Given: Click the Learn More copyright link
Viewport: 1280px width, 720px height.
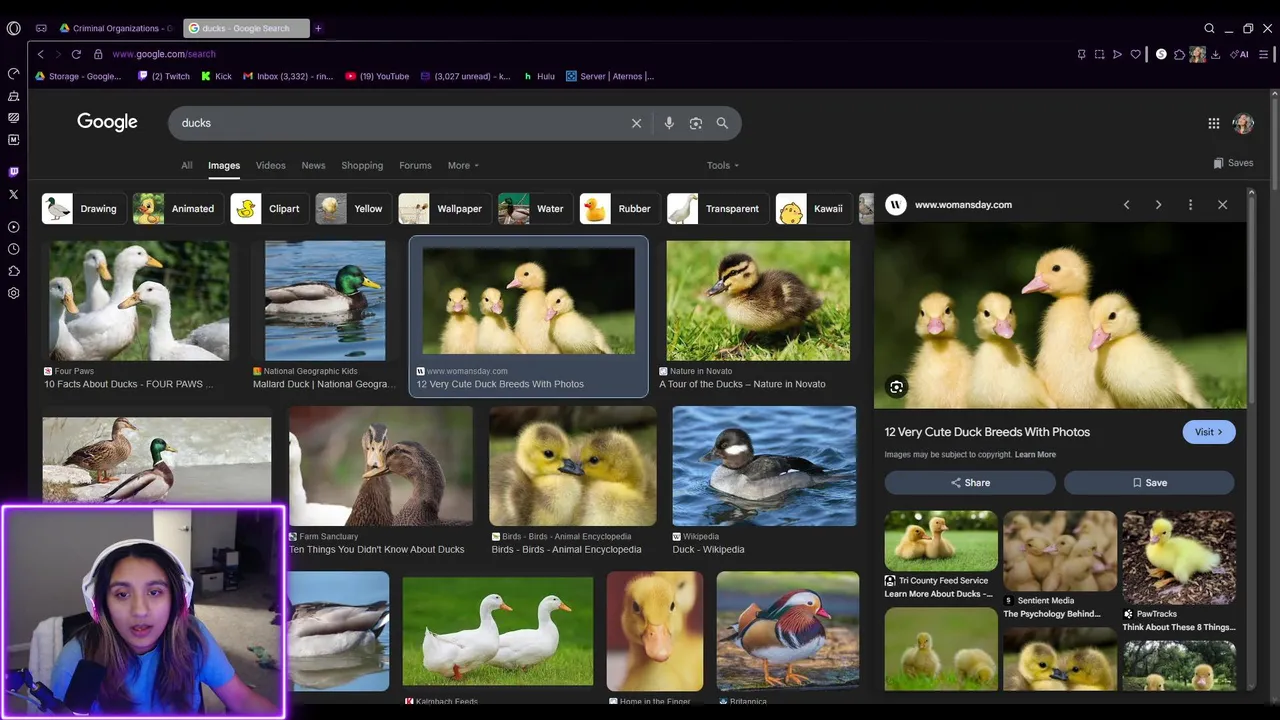Looking at the screenshot, I should [x=1035, y=455].
